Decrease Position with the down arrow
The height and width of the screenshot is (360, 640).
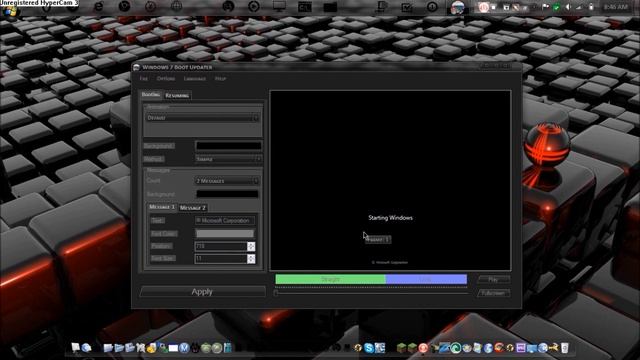tap(251, 249)
